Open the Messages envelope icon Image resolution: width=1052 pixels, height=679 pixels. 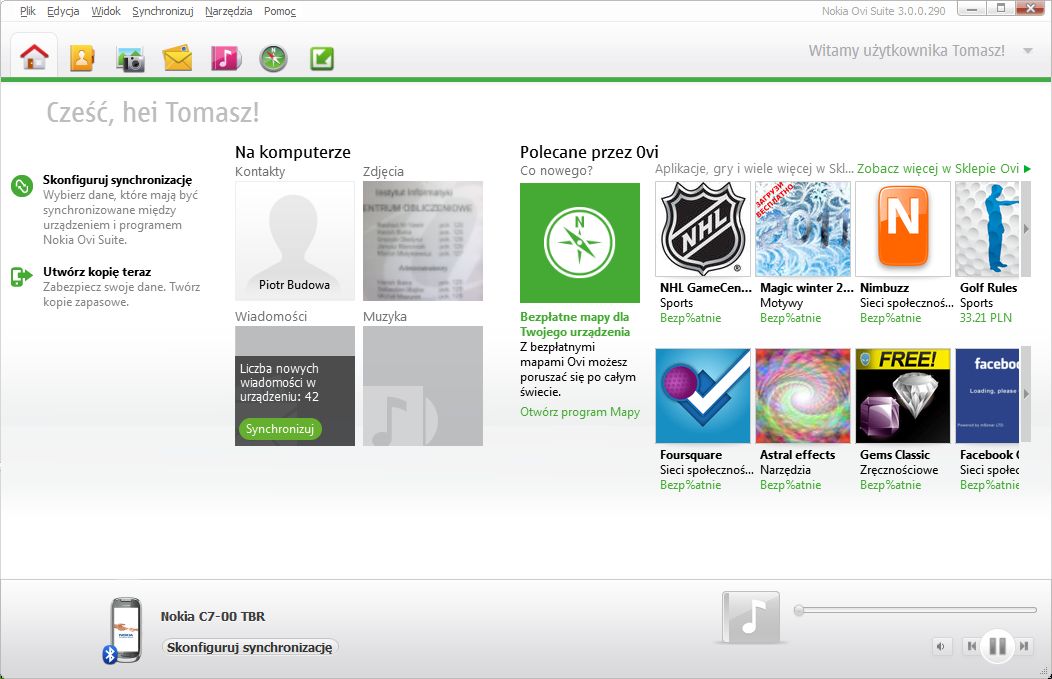(178, 59)
